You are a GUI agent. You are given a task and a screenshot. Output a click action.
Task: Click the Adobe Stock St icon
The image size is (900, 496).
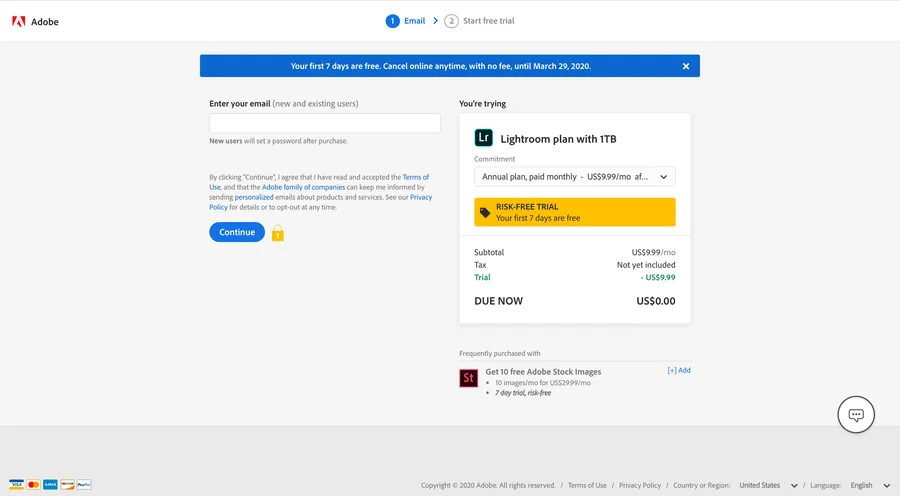(468, 378)
